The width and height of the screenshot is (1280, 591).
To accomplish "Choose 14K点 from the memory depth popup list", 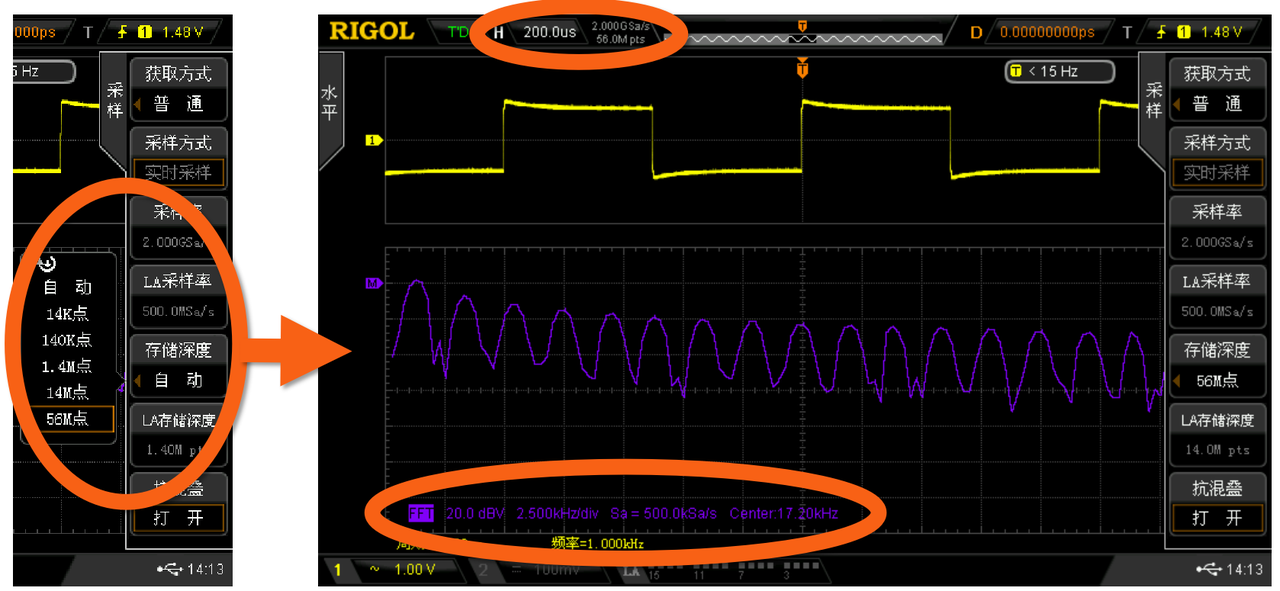I will tap(67, 314).
